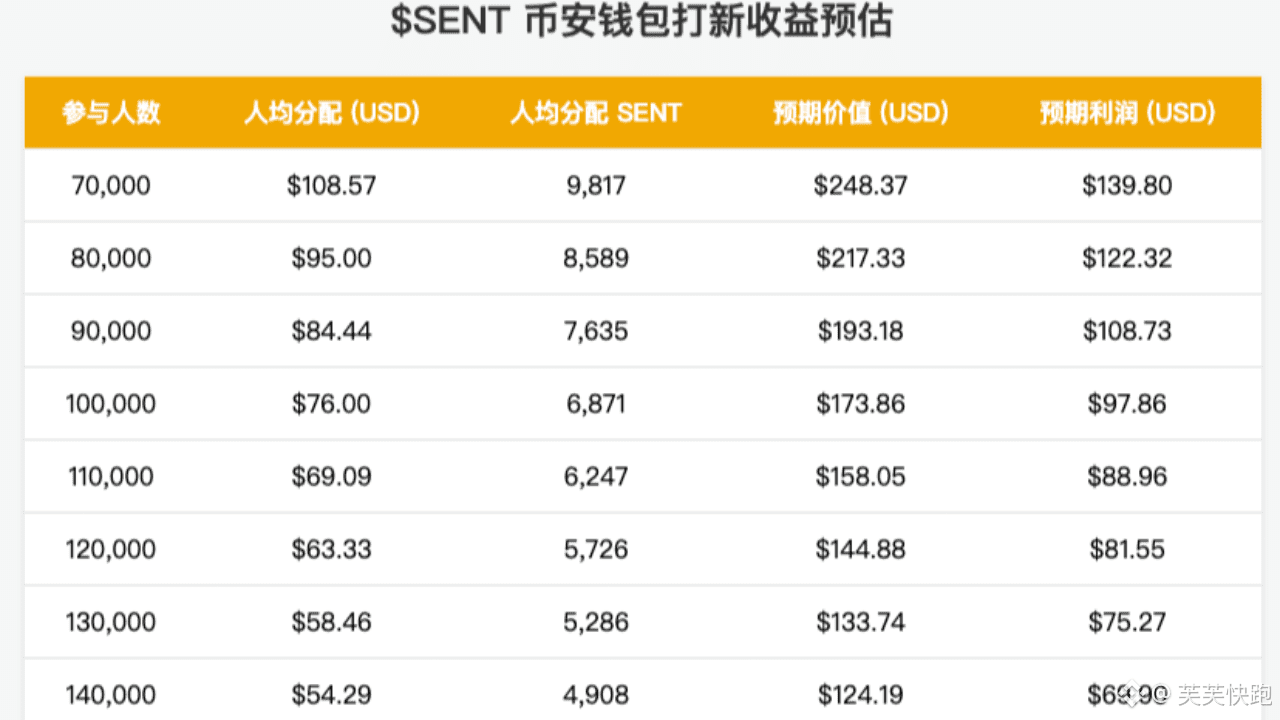Screen dimensions: 1280x720
Task: Click the 人均分配 (USD) column header
Action: click(x=331, y=113)
